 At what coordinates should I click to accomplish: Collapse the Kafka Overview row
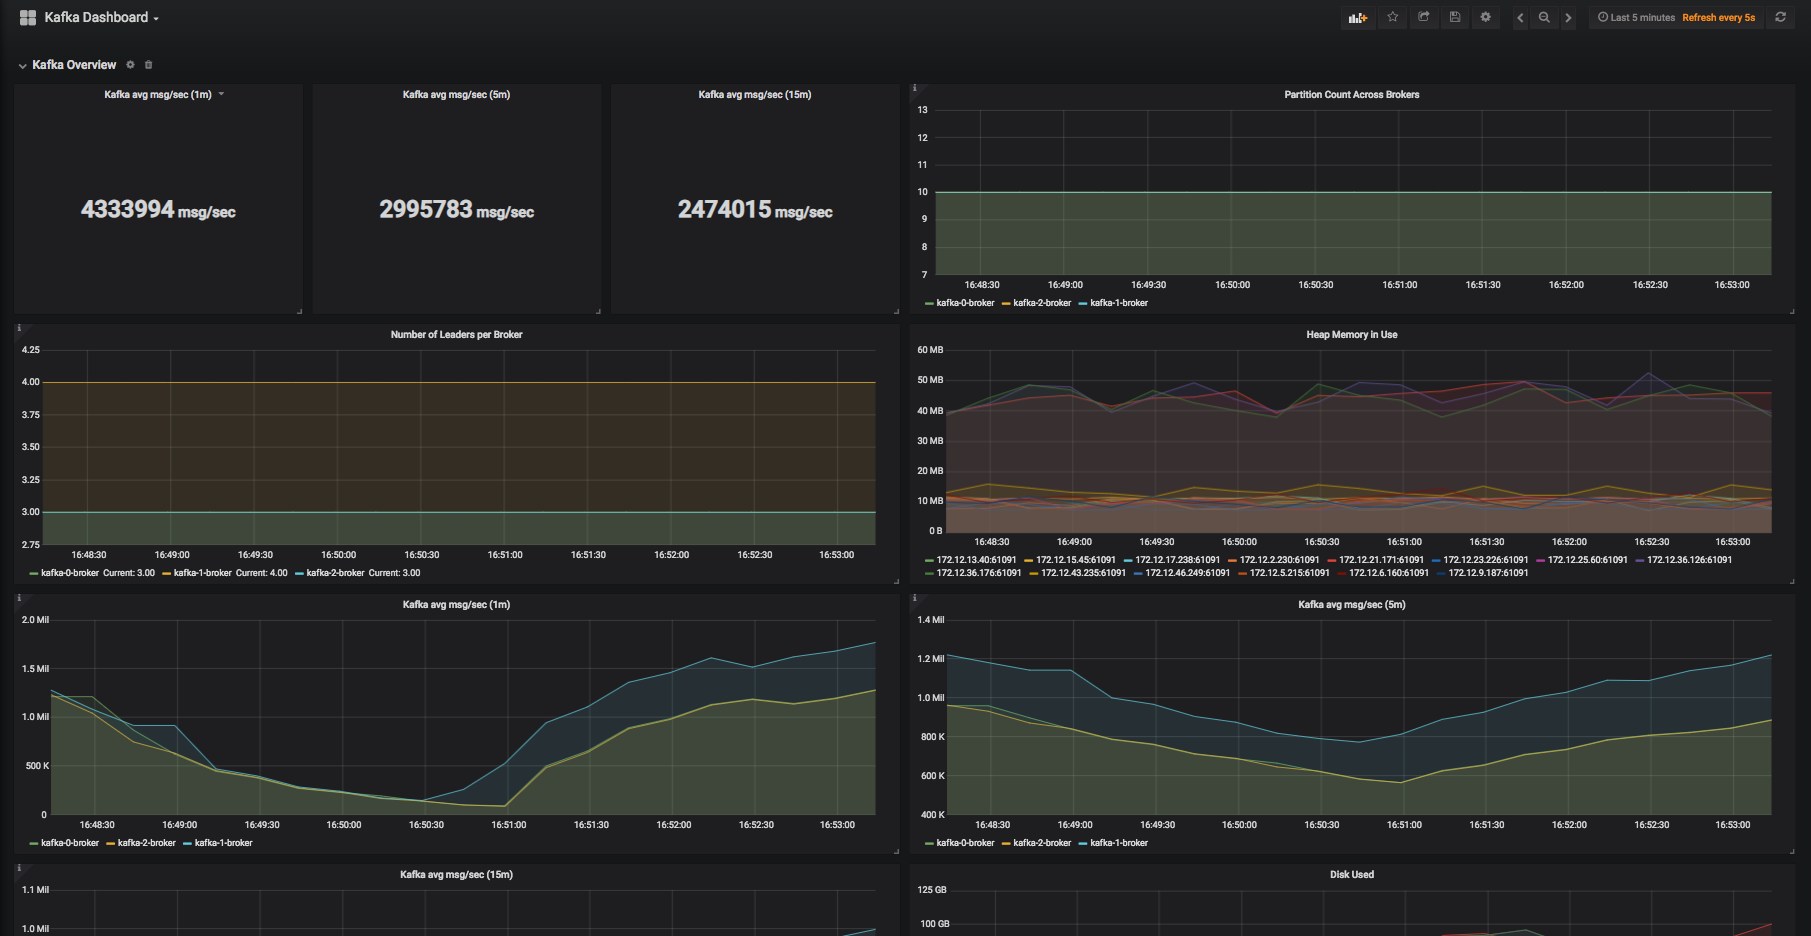click(22, 65)
